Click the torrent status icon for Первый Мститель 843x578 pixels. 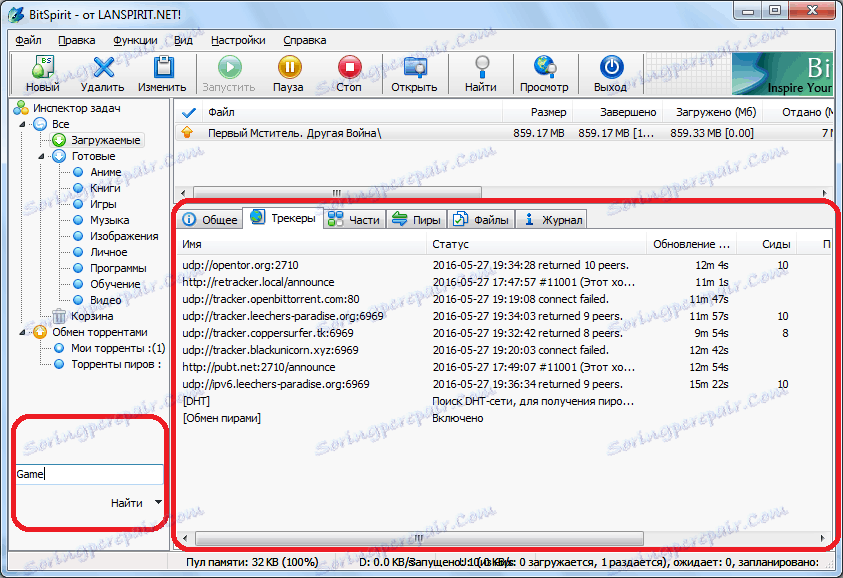point(187,132)
